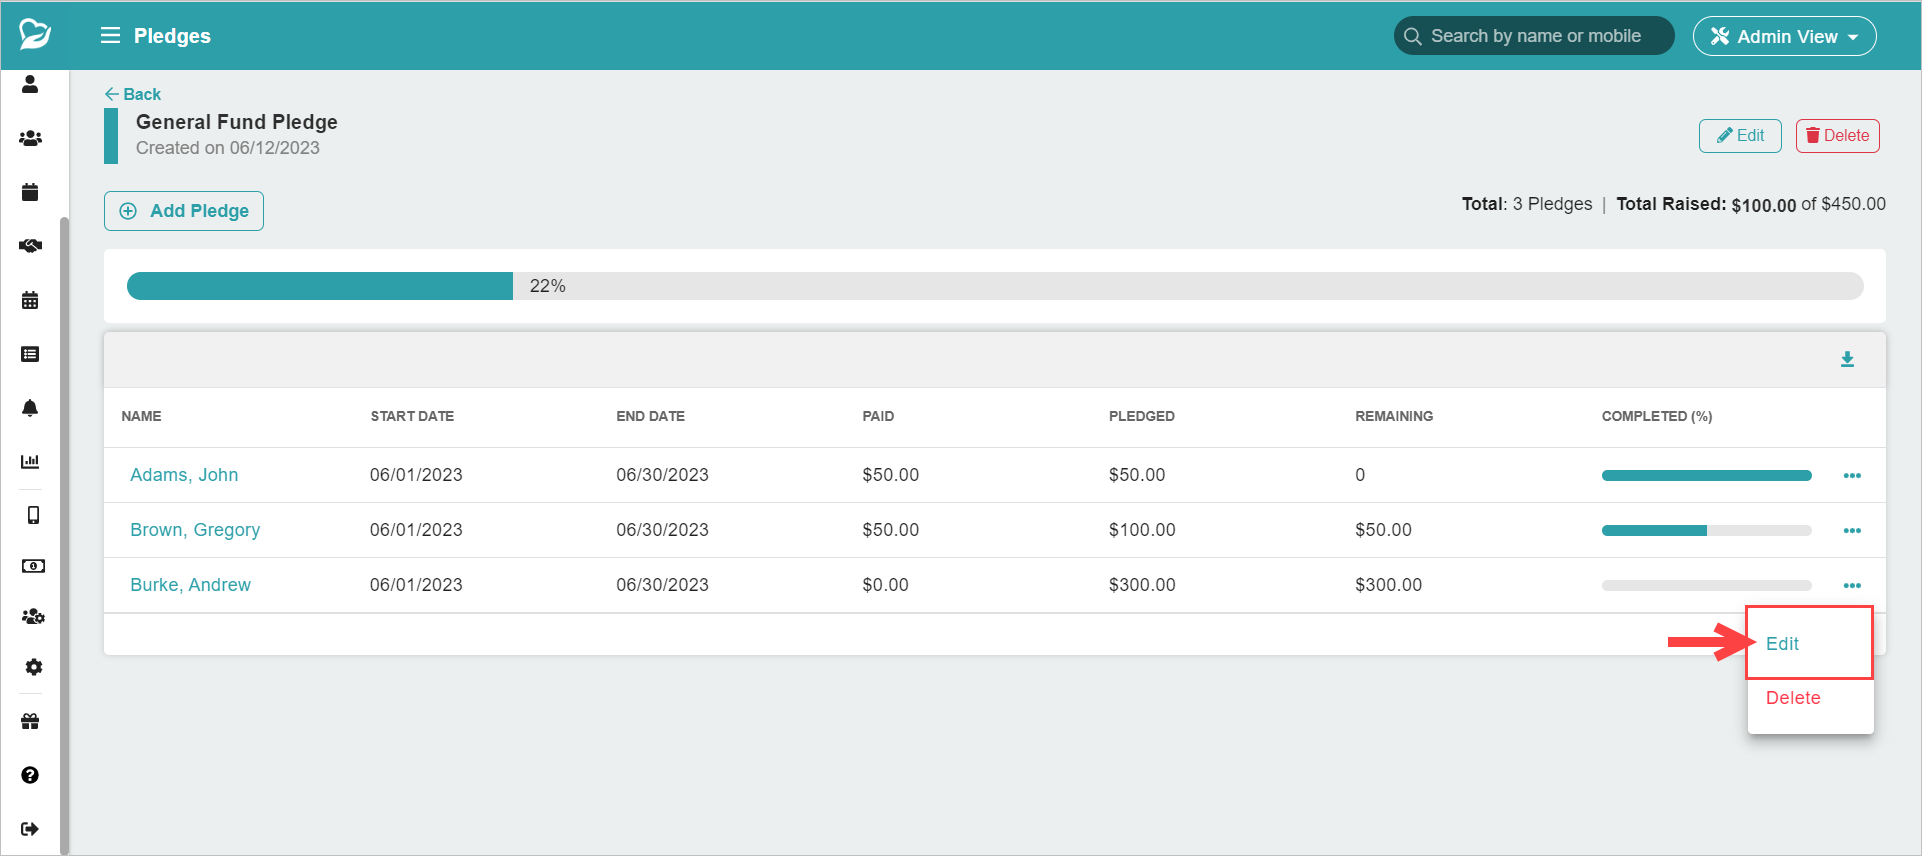Open Adams, John profile link
The height and width of the screenshot is (856, 1922).
pos(184,475)
